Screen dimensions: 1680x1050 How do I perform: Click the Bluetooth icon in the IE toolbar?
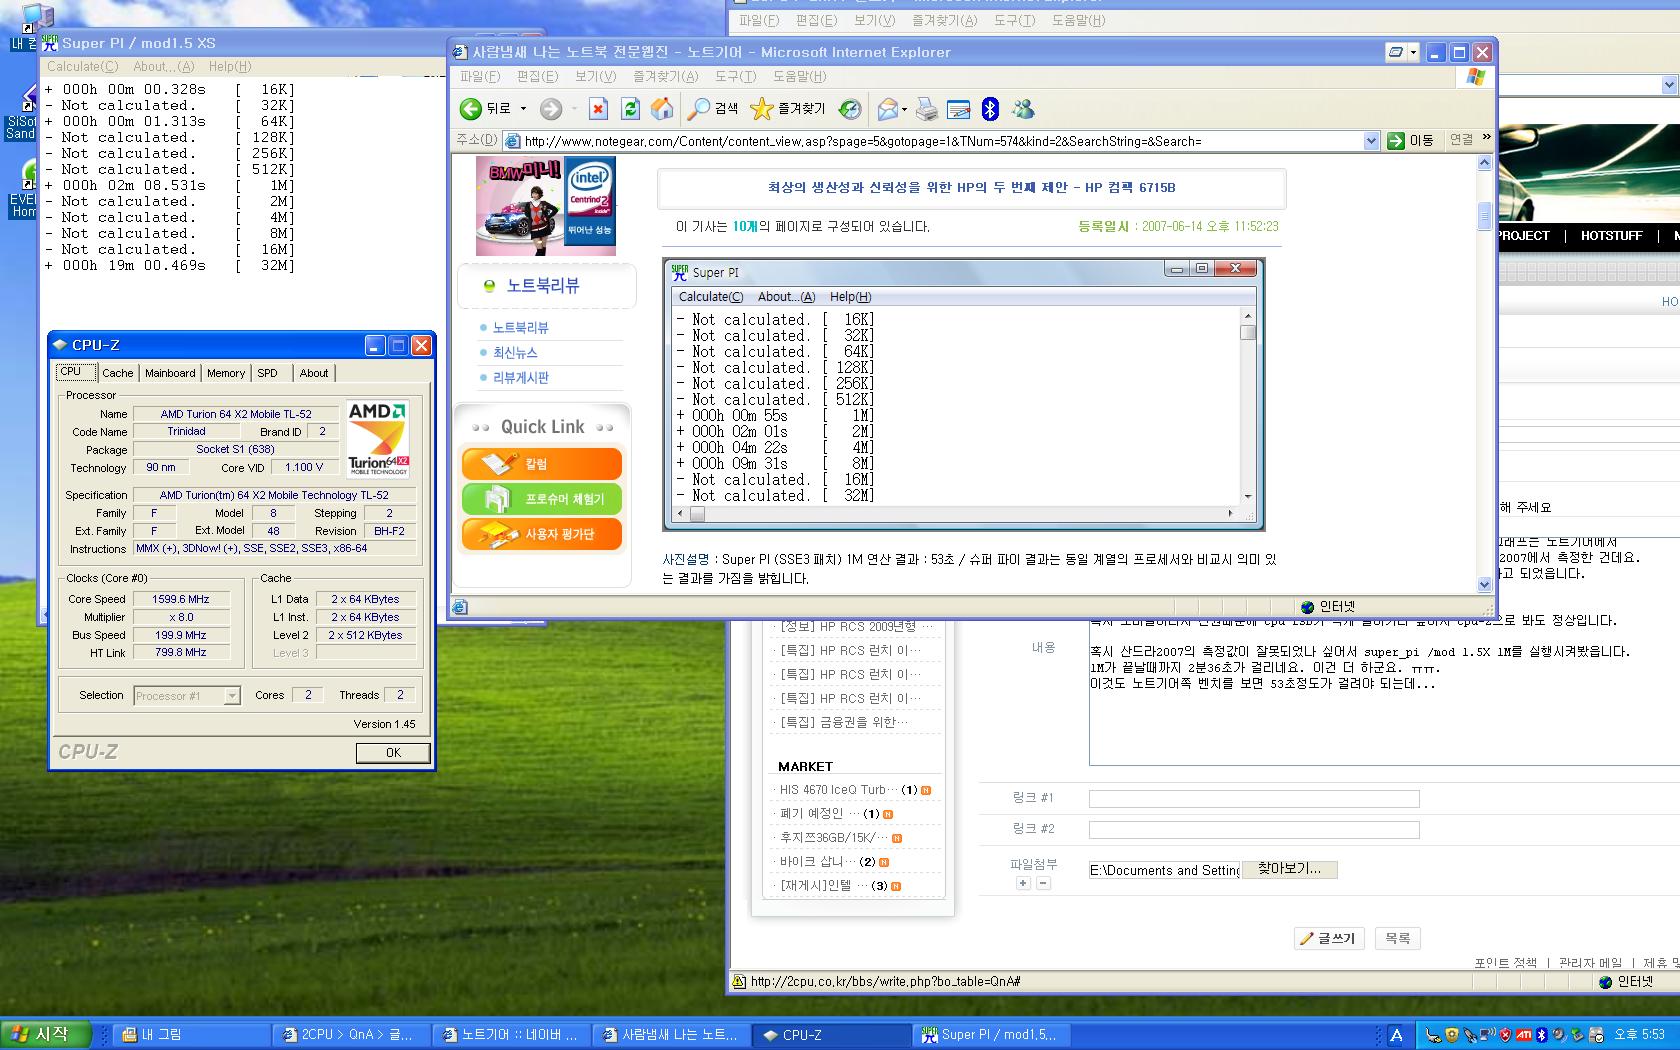pos(990,109)
